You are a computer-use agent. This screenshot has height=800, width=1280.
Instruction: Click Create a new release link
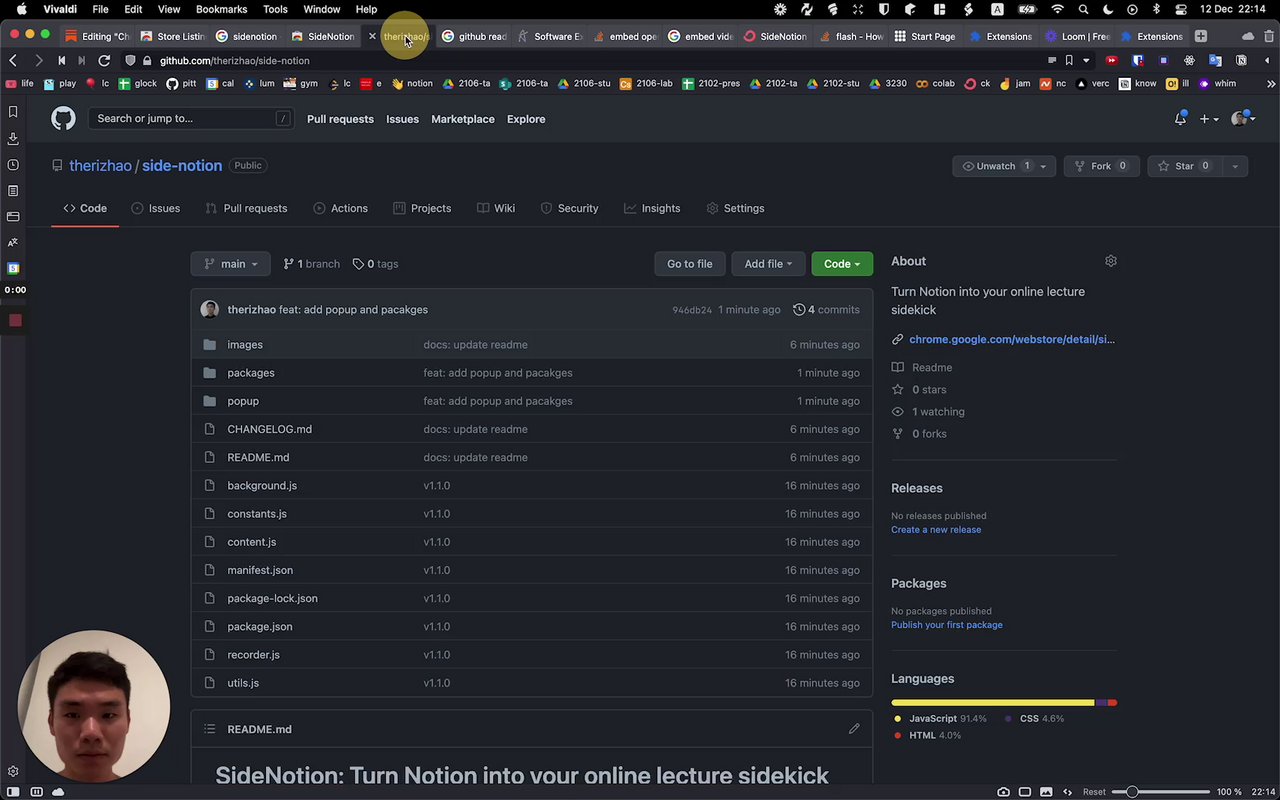point(936,530)
